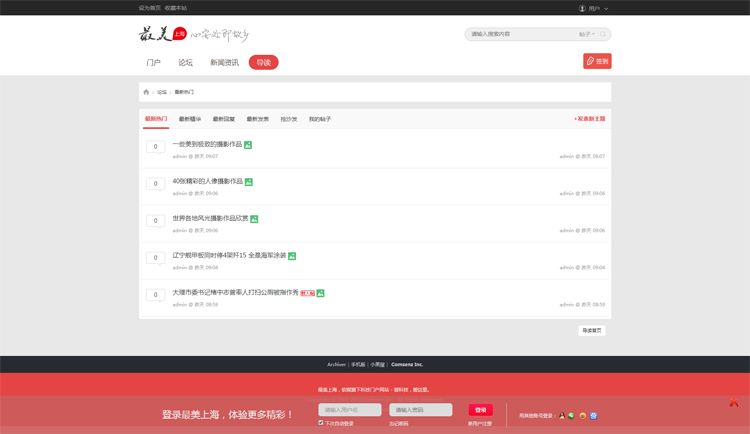Click the 小黑屋 footer link
The image size is (750, 434).
[x=377, y=364]
